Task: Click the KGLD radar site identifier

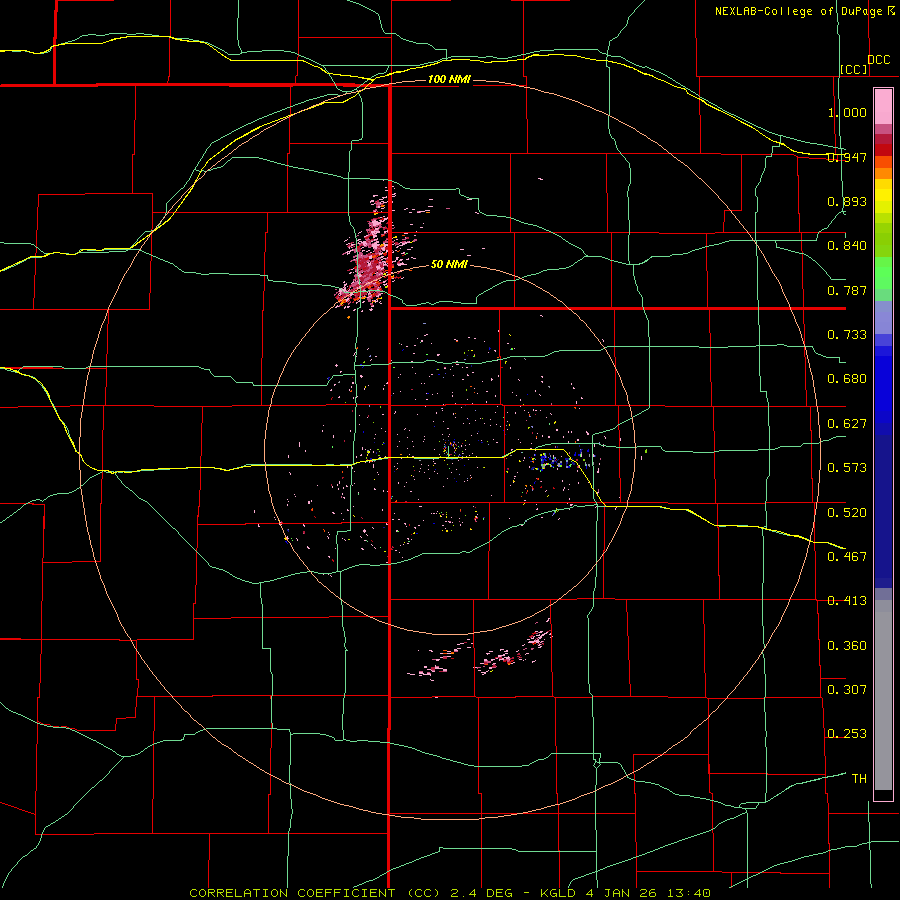Action: tap(558, 893)
